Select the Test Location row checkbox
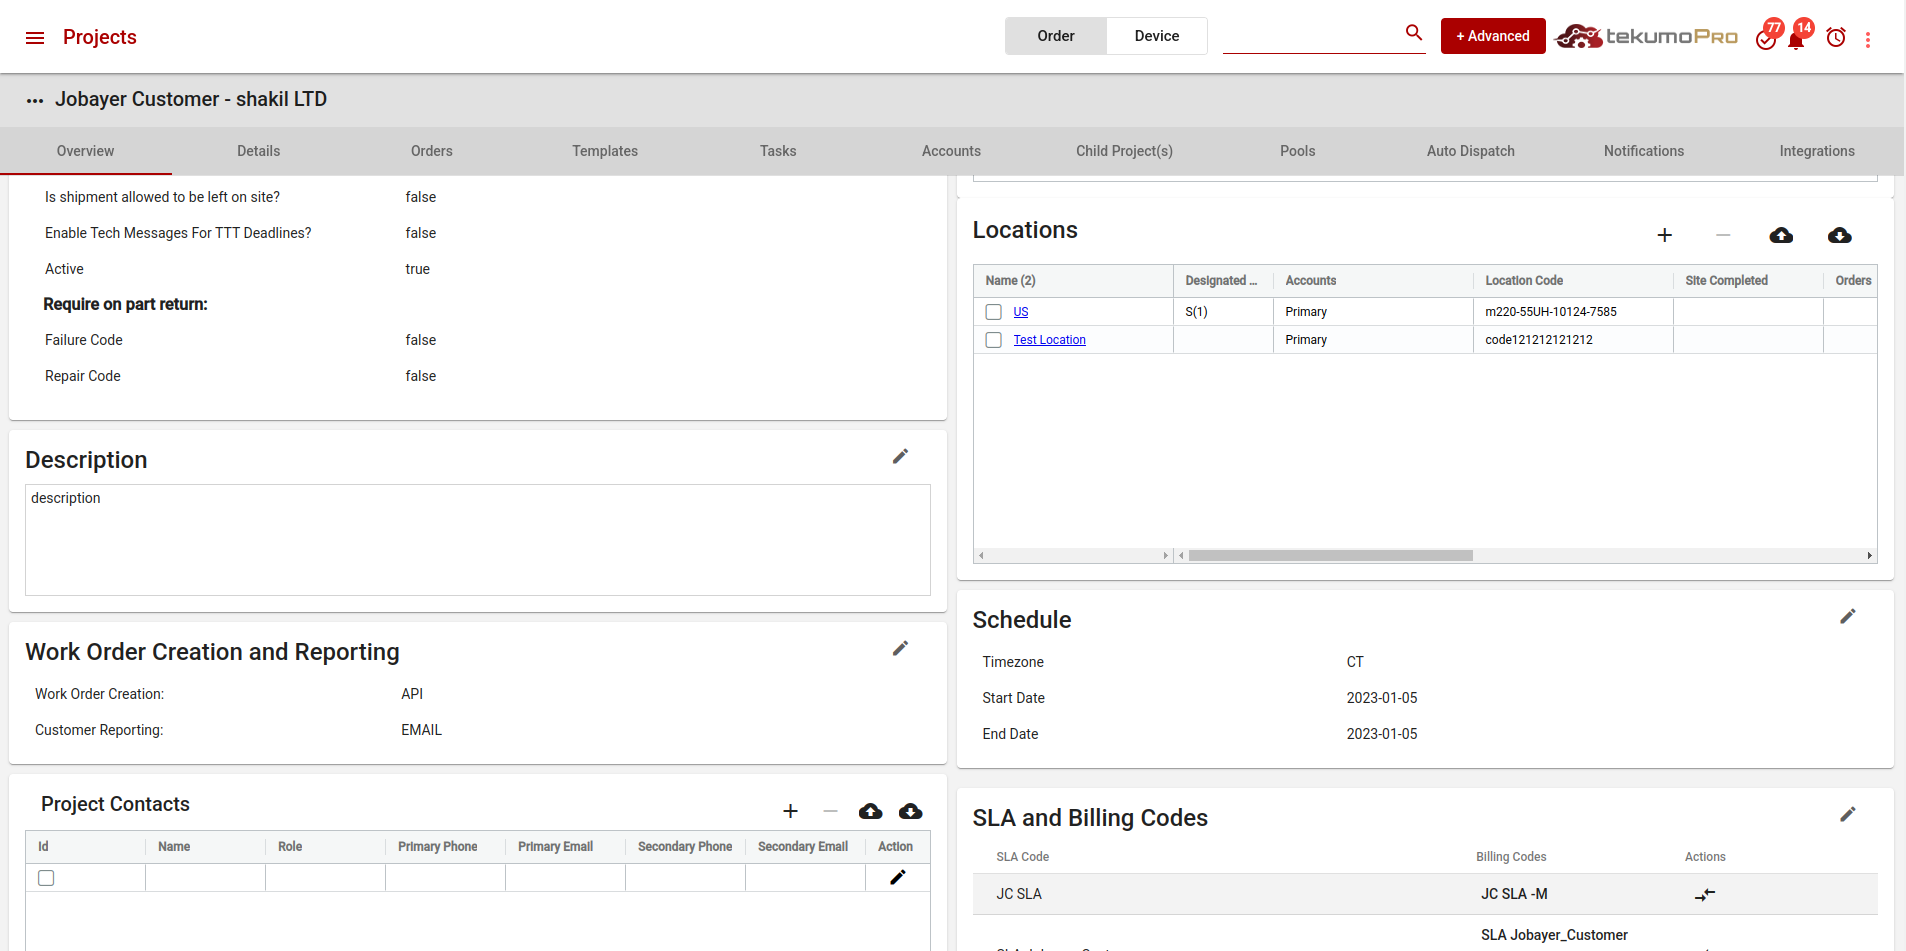 point(993,340)
